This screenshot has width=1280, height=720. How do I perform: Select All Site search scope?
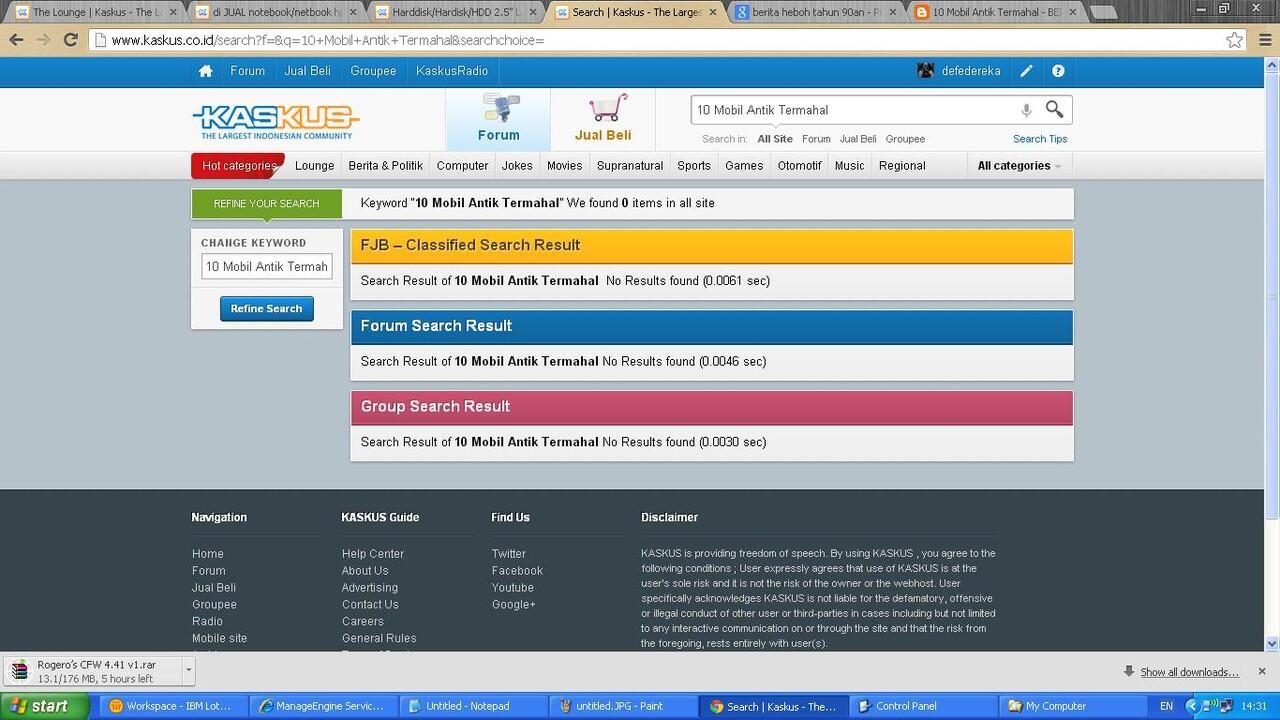775,139
